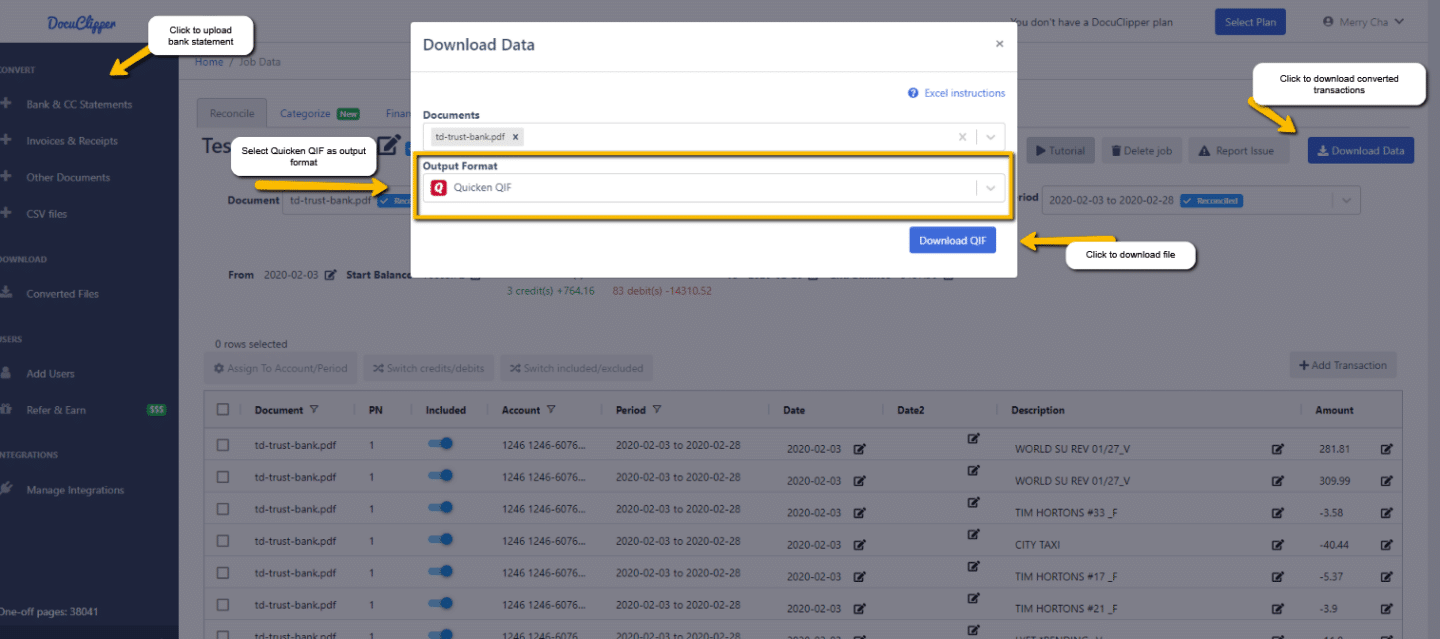Image resolution: width=1440 pixels, height=639 pixels.
Task: Open the Account column filter icon
Action: pos(551,409)
